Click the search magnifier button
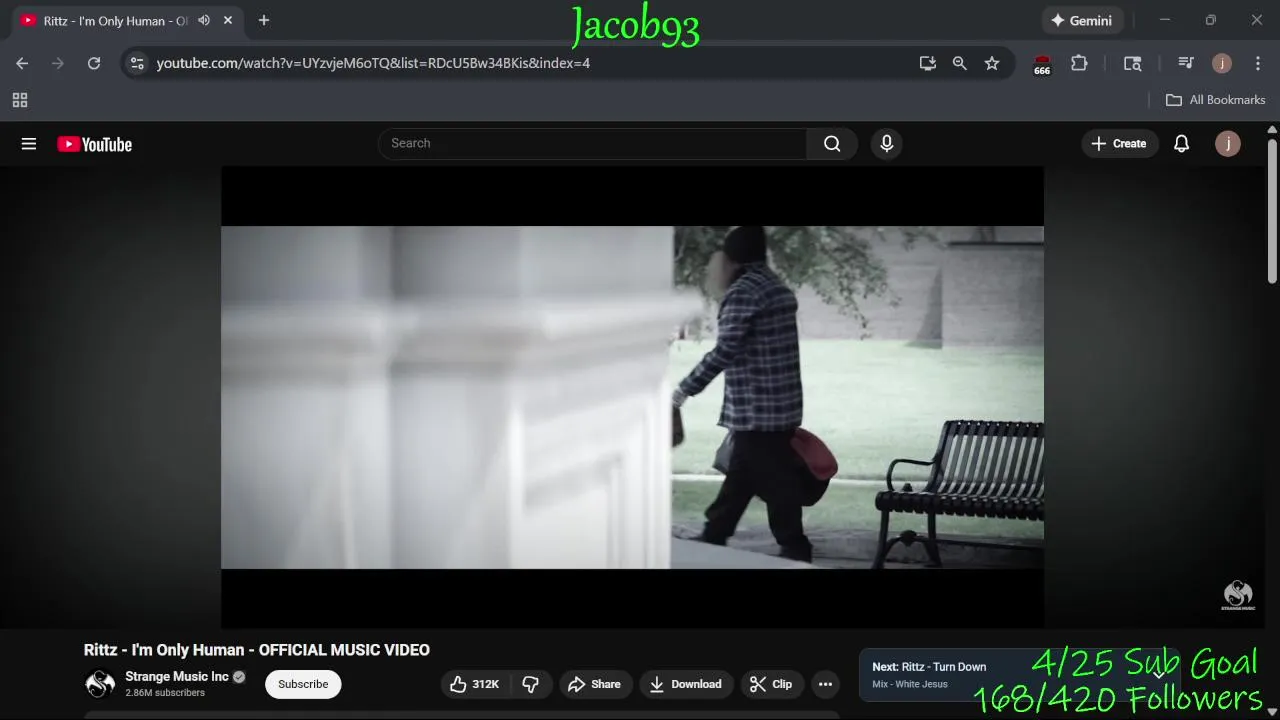Screen dimensions: 1280x720 [832, 143]
